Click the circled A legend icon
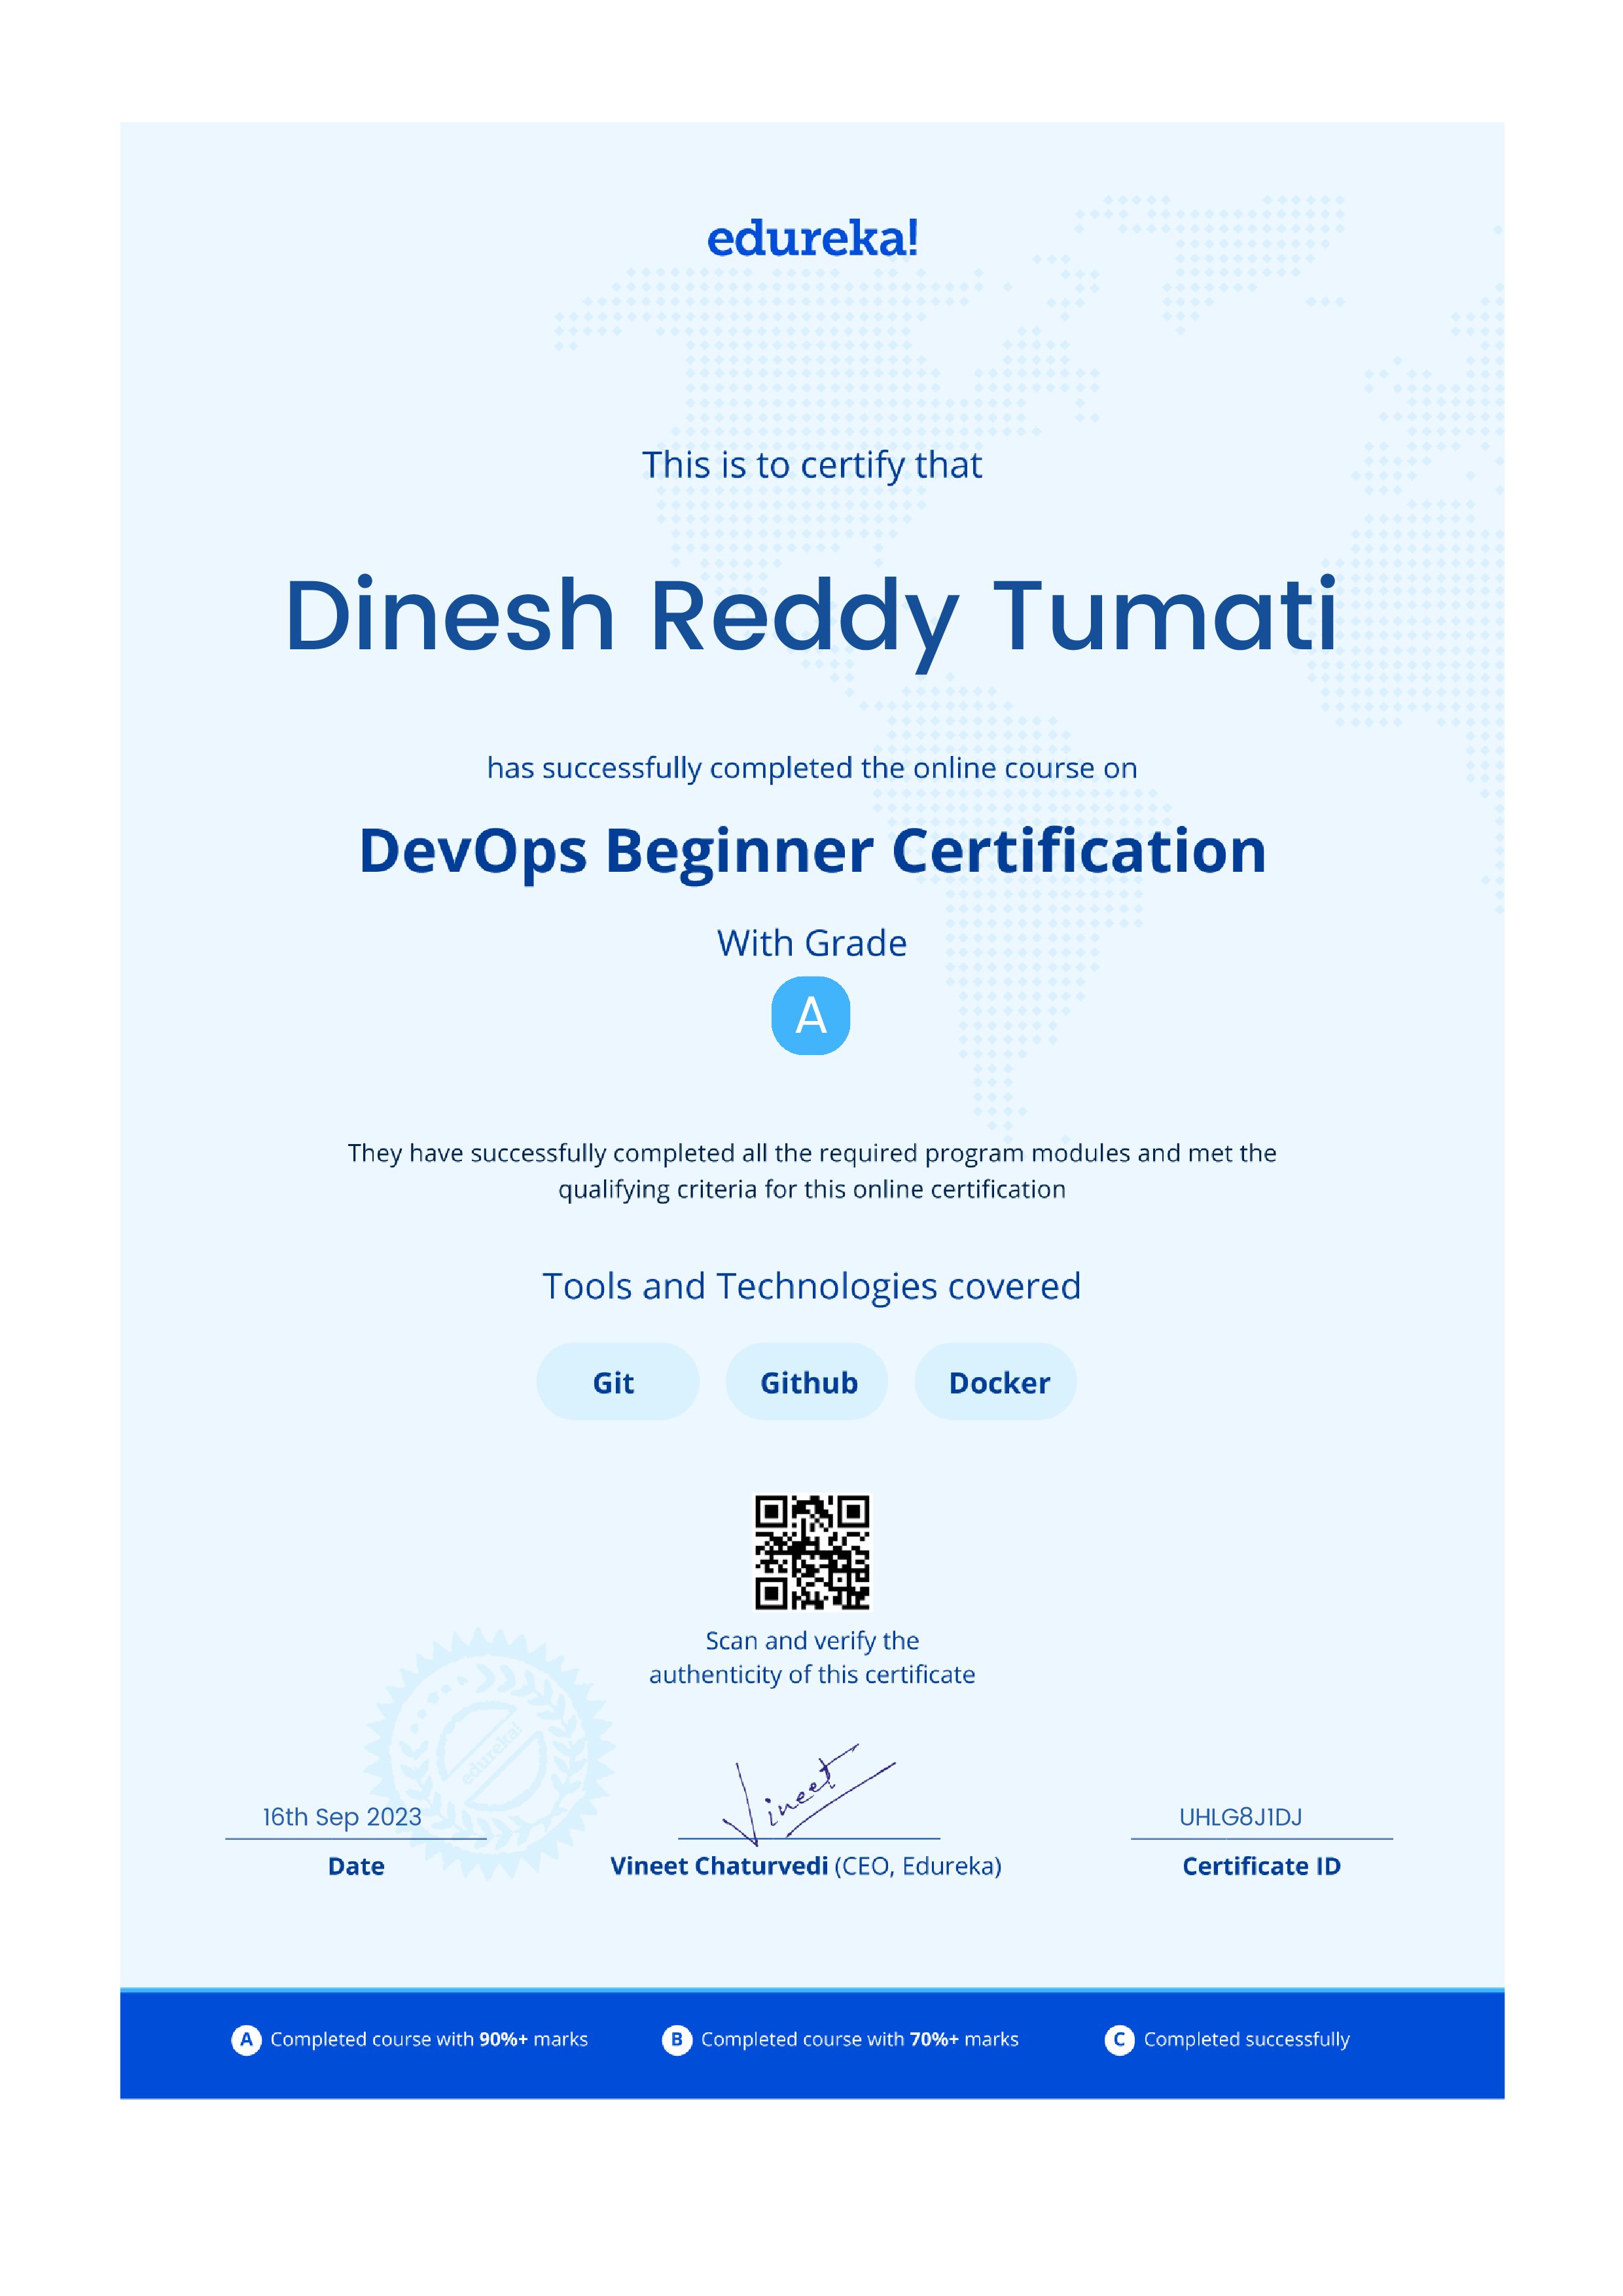 [246, 2039]
